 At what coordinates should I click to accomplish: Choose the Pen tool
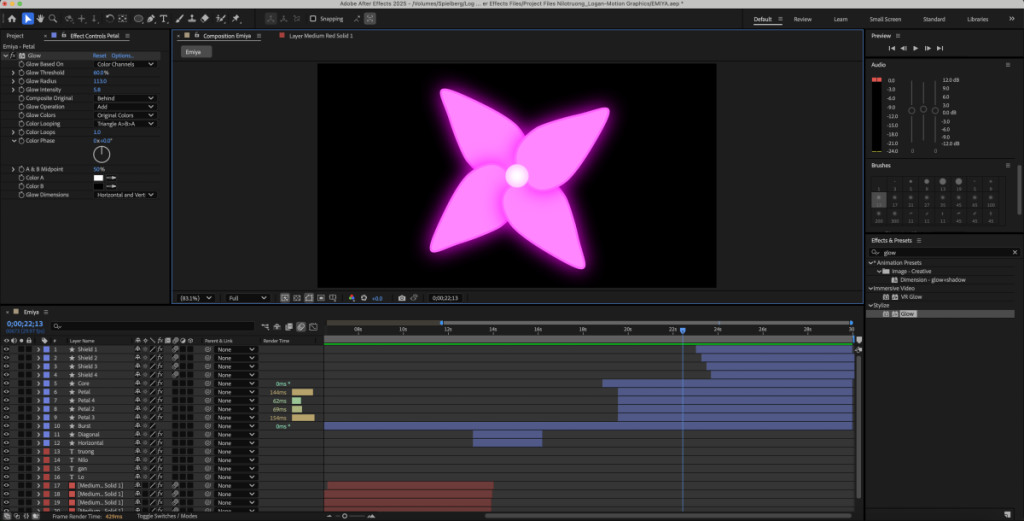click(152, 18)
